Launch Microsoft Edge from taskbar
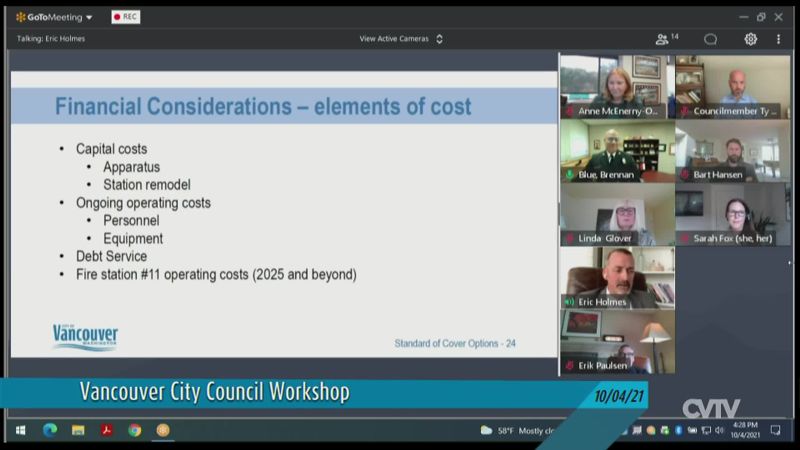 (x=50, y=430)
